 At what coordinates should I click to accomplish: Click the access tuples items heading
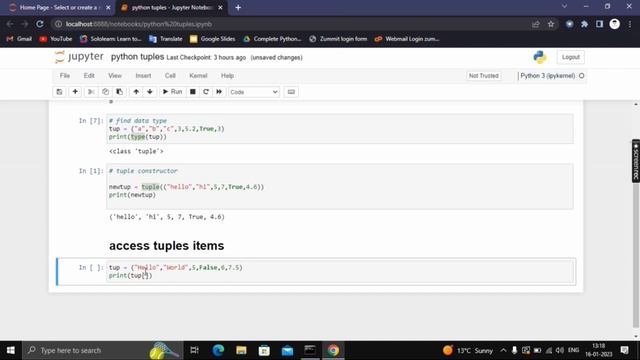[167, 246]
